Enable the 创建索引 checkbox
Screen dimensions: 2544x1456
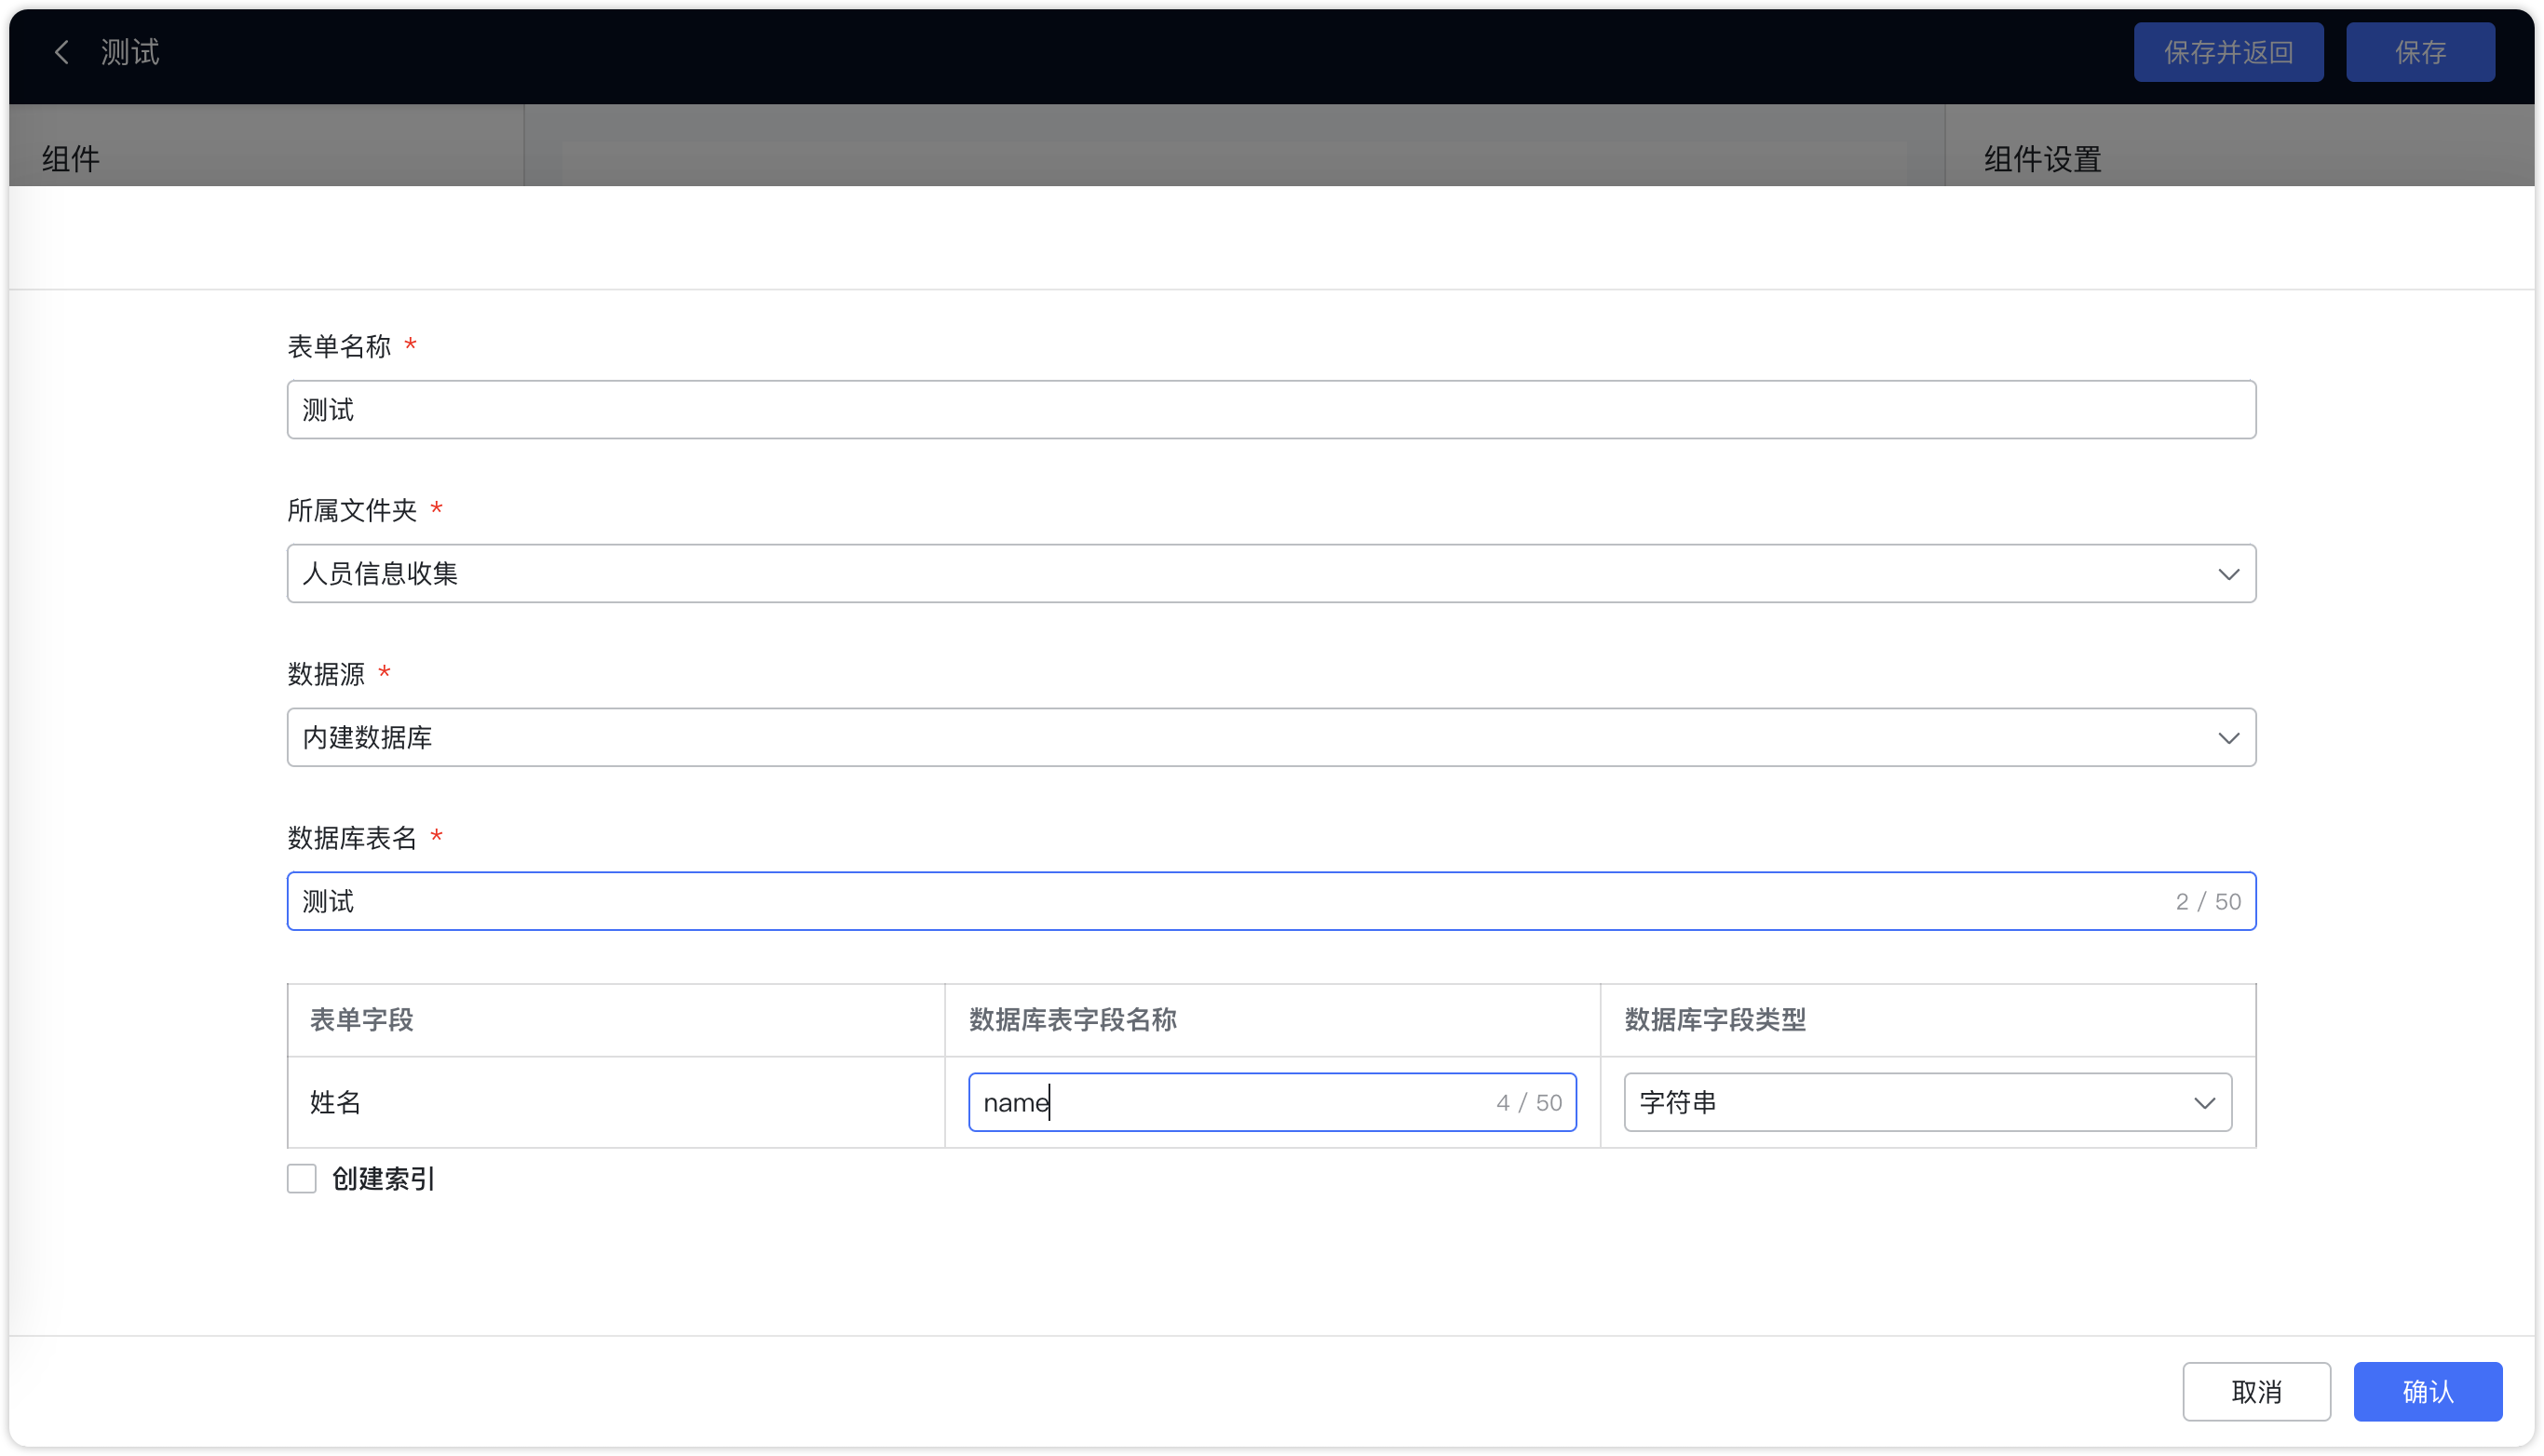301,1179
